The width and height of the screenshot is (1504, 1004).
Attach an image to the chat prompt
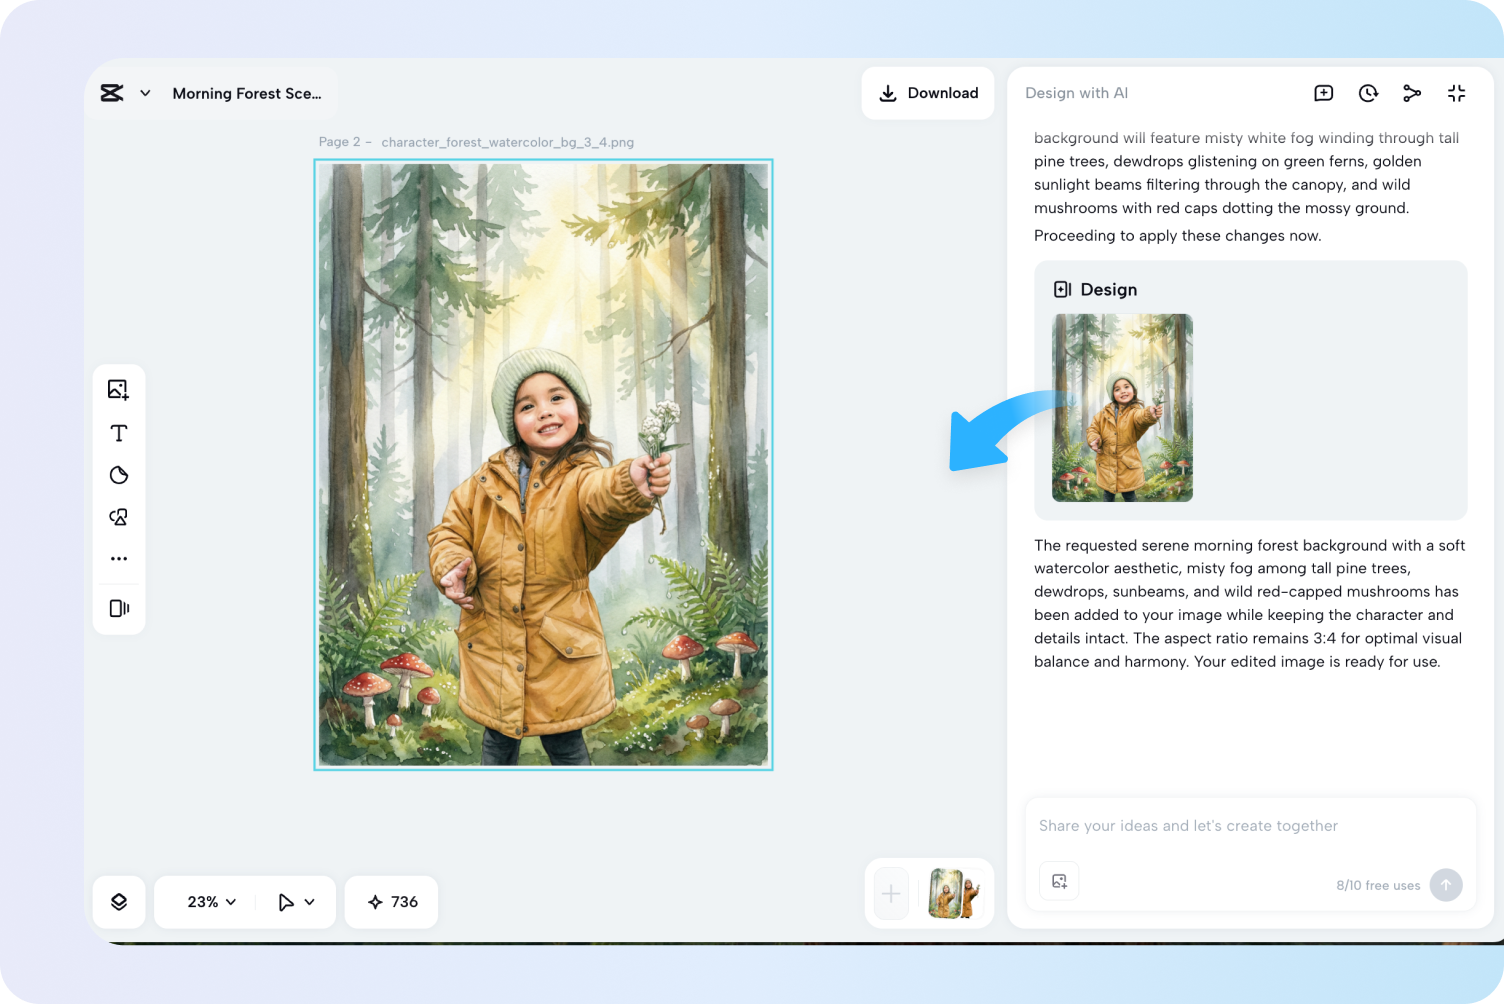tap(1059, 881)
